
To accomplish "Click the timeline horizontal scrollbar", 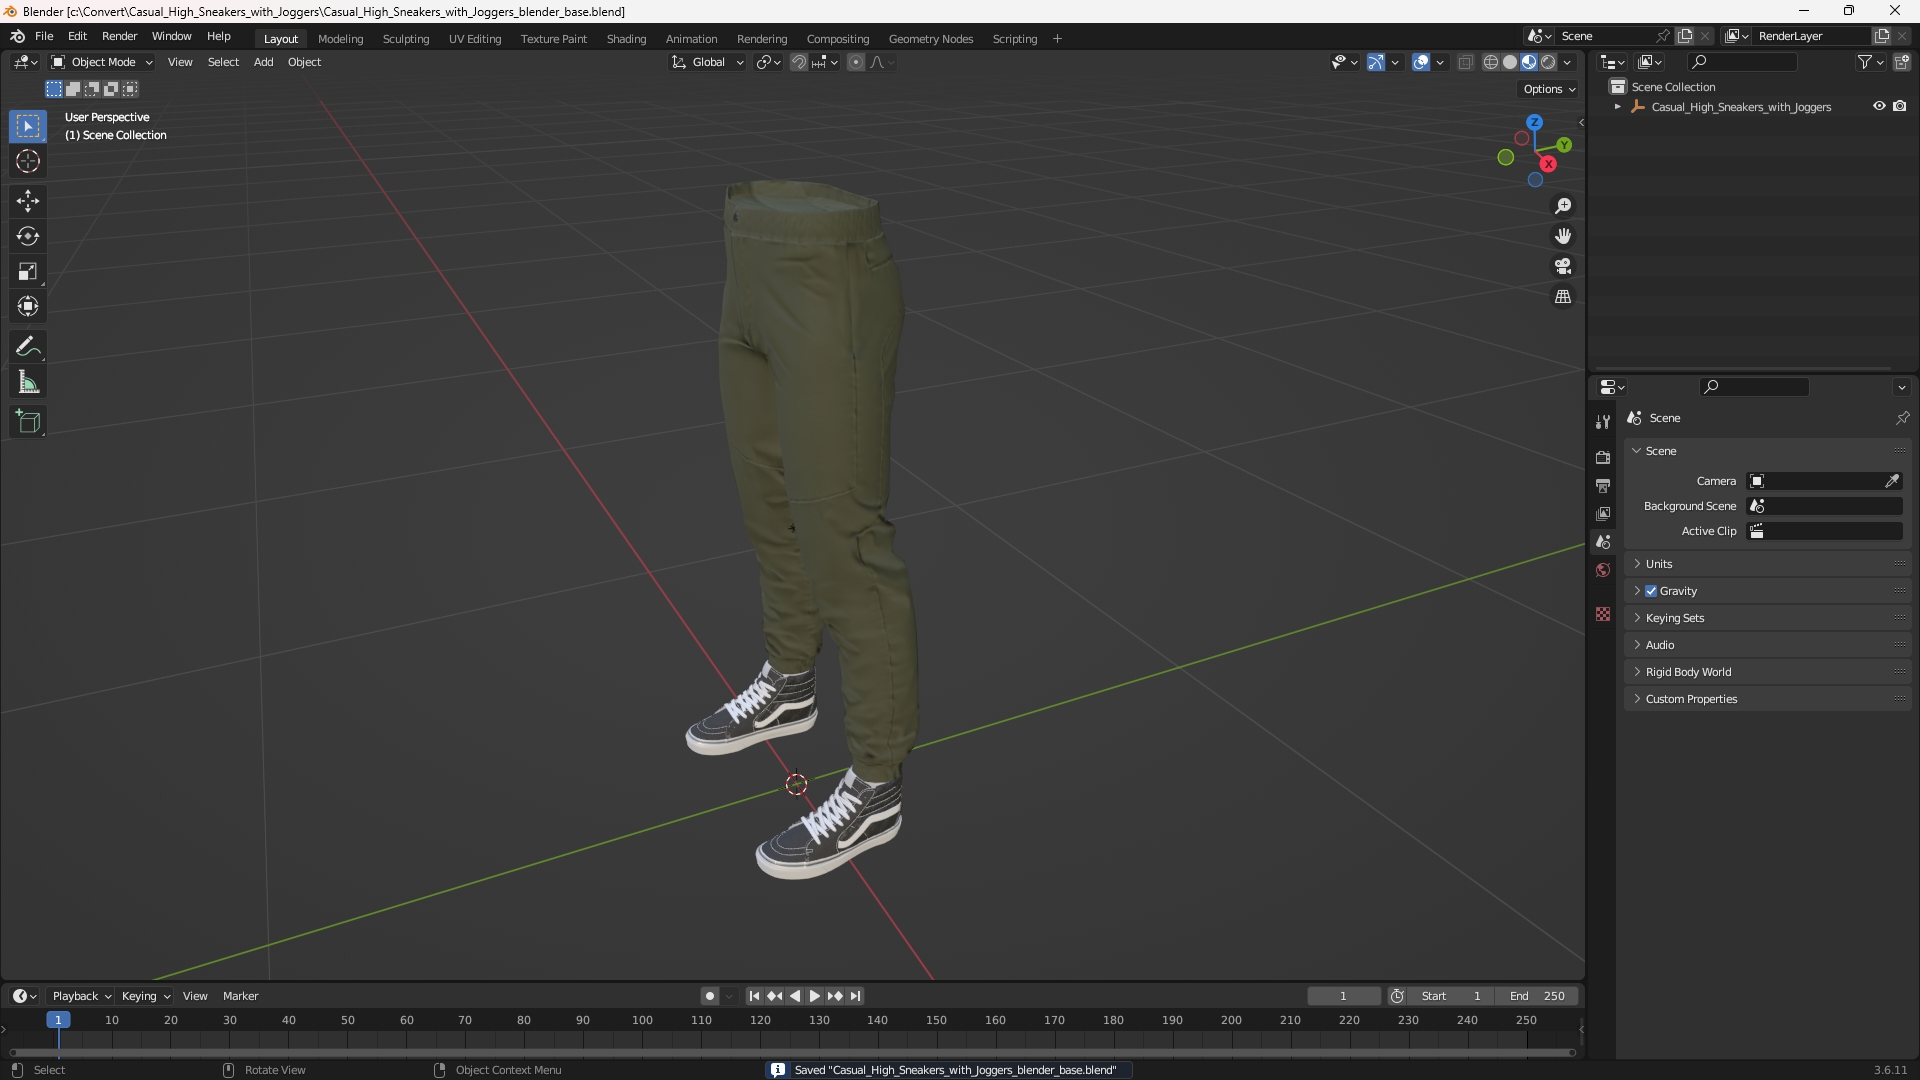I will [792, 1053].
